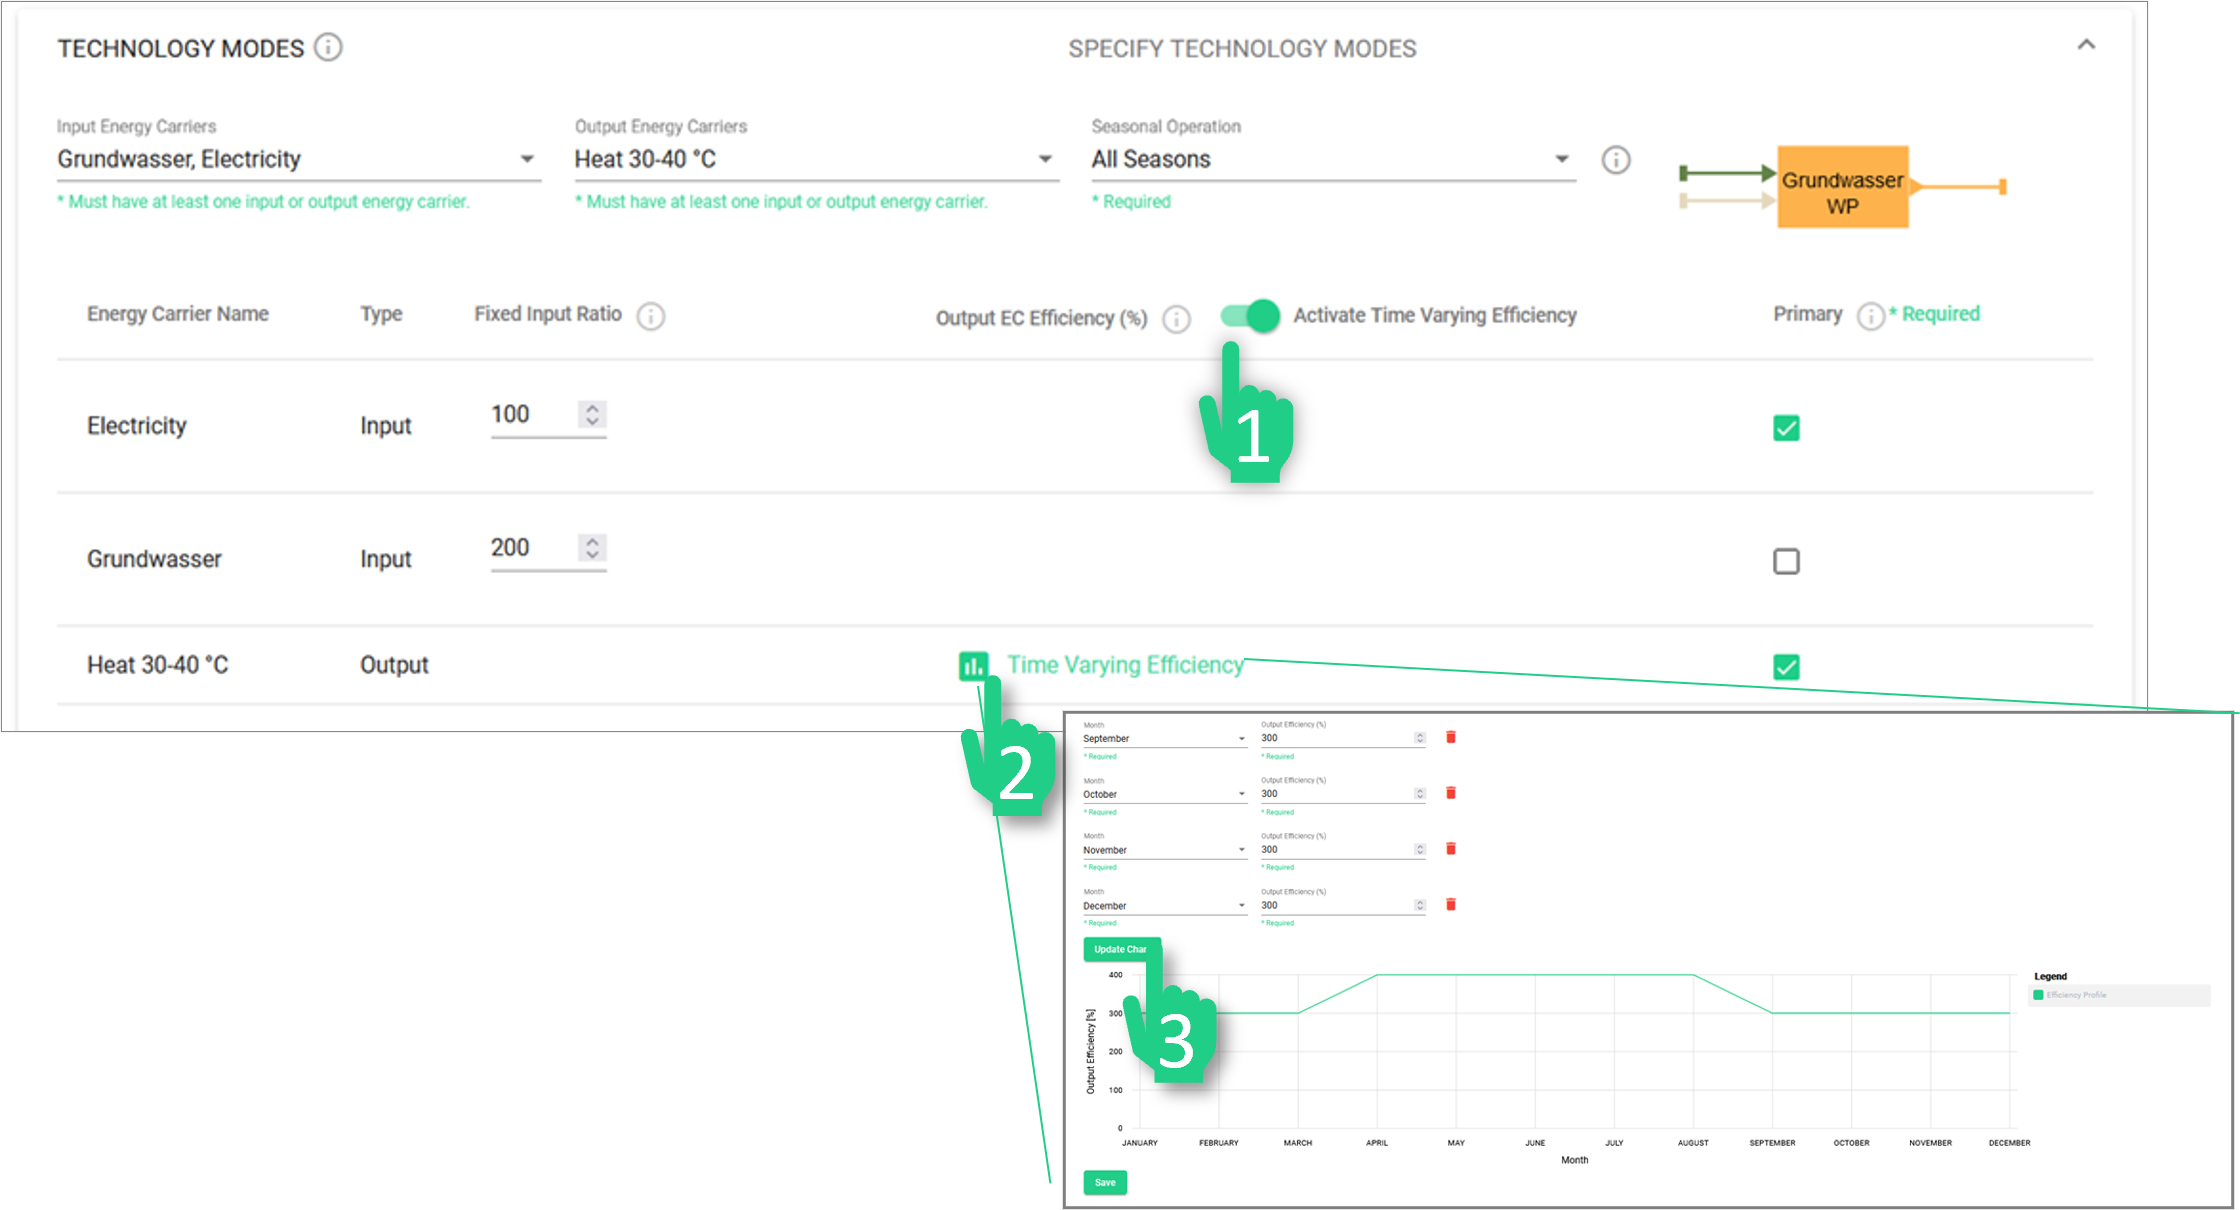Click the Fixed Input Ratio info icon
Viewport: 2240px width, 1210px height.
[x=651, y=316]
